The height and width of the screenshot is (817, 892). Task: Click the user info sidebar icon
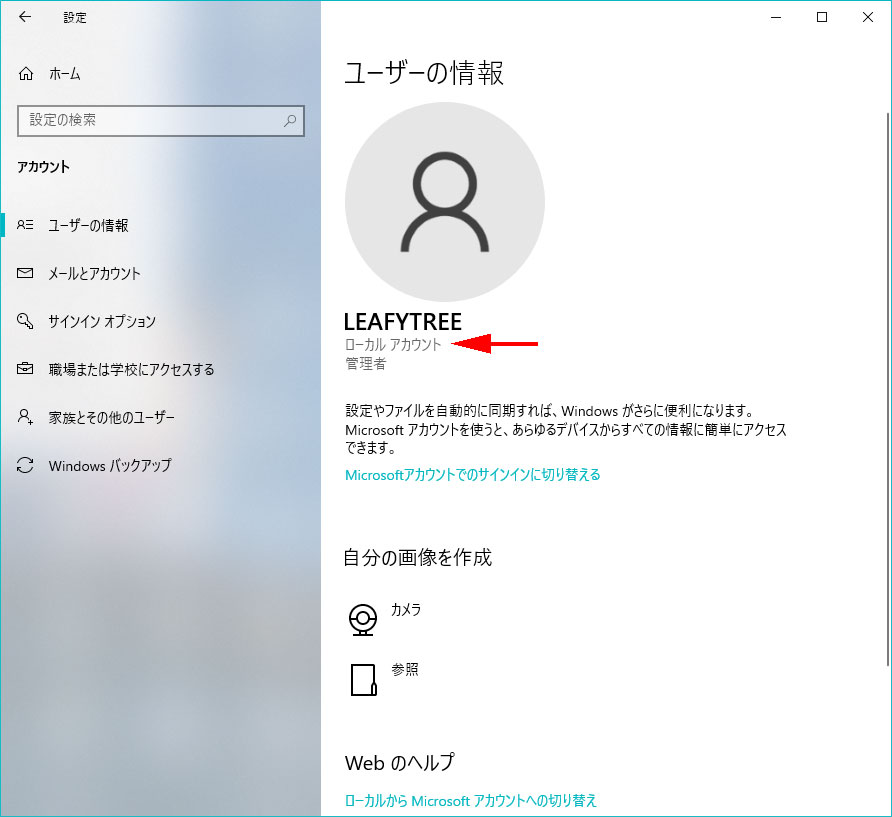tap(26, 226)
